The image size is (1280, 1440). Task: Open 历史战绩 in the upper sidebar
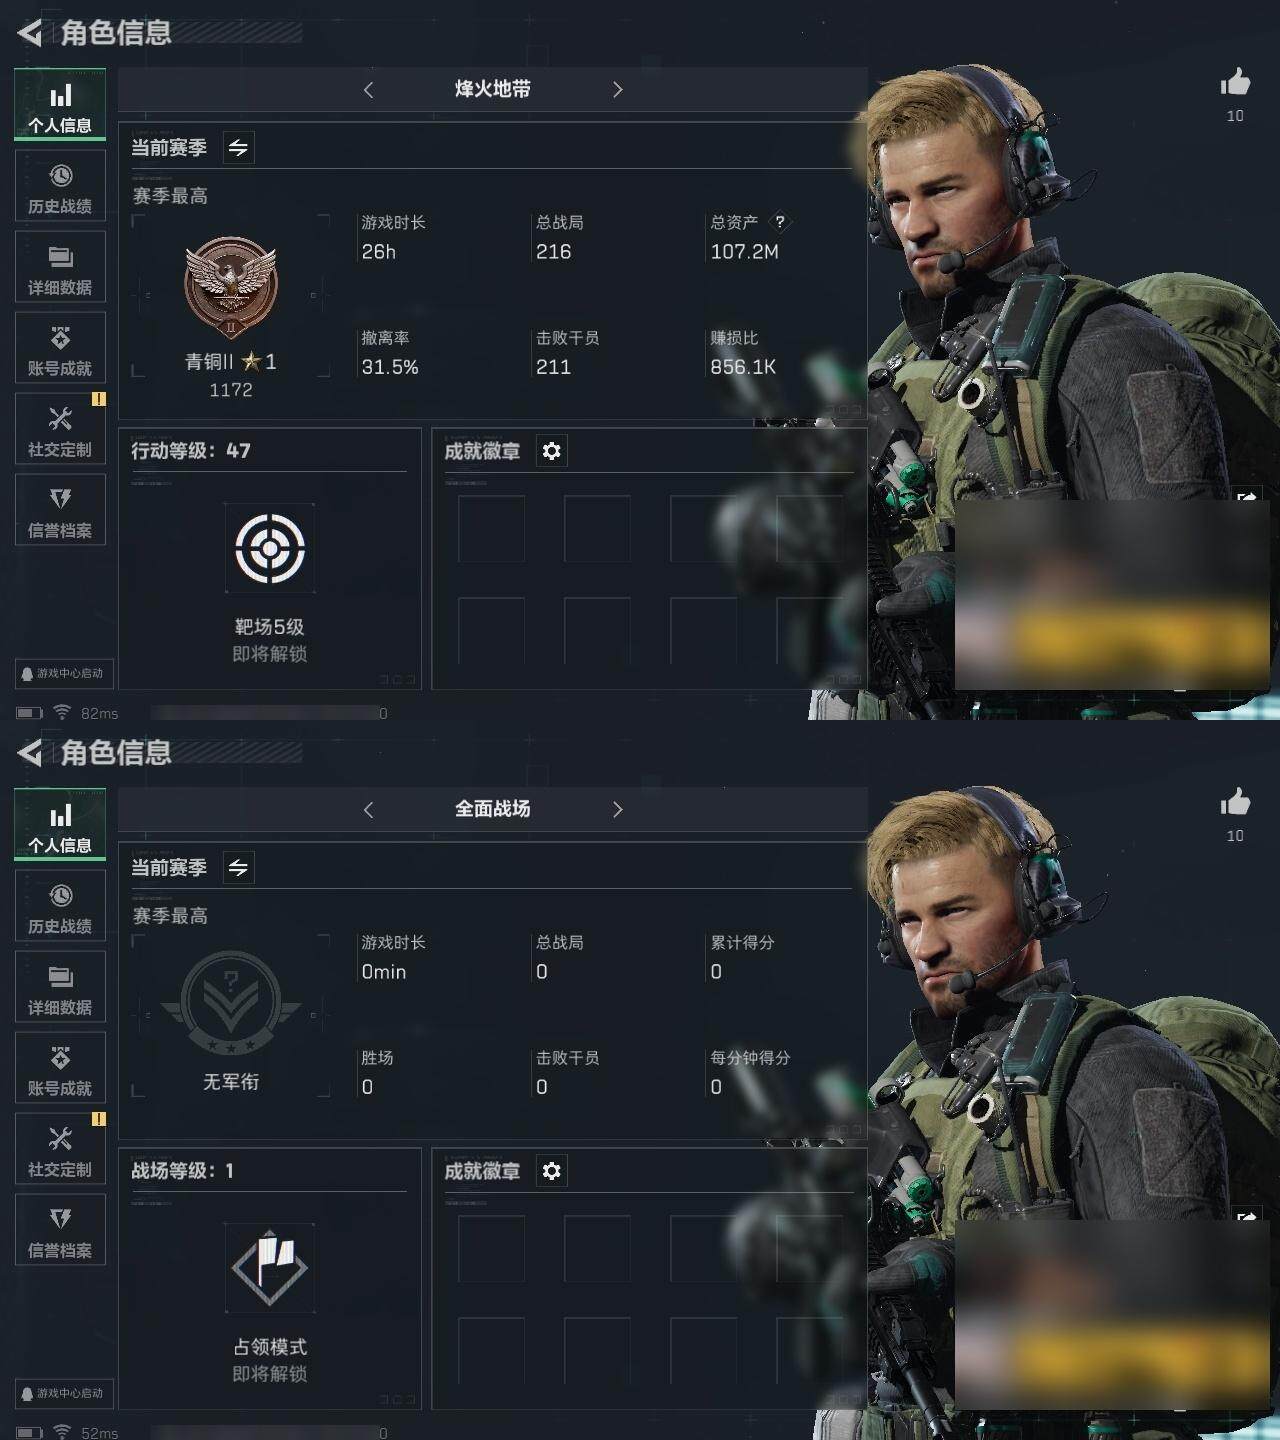pyautogui.click(x=60, y=186)
